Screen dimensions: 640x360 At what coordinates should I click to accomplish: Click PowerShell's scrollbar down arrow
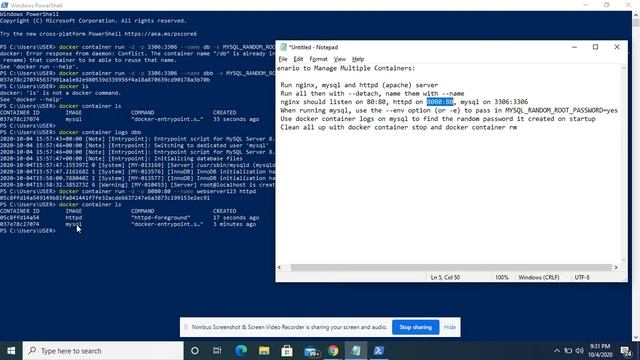[x=636, y=337]
